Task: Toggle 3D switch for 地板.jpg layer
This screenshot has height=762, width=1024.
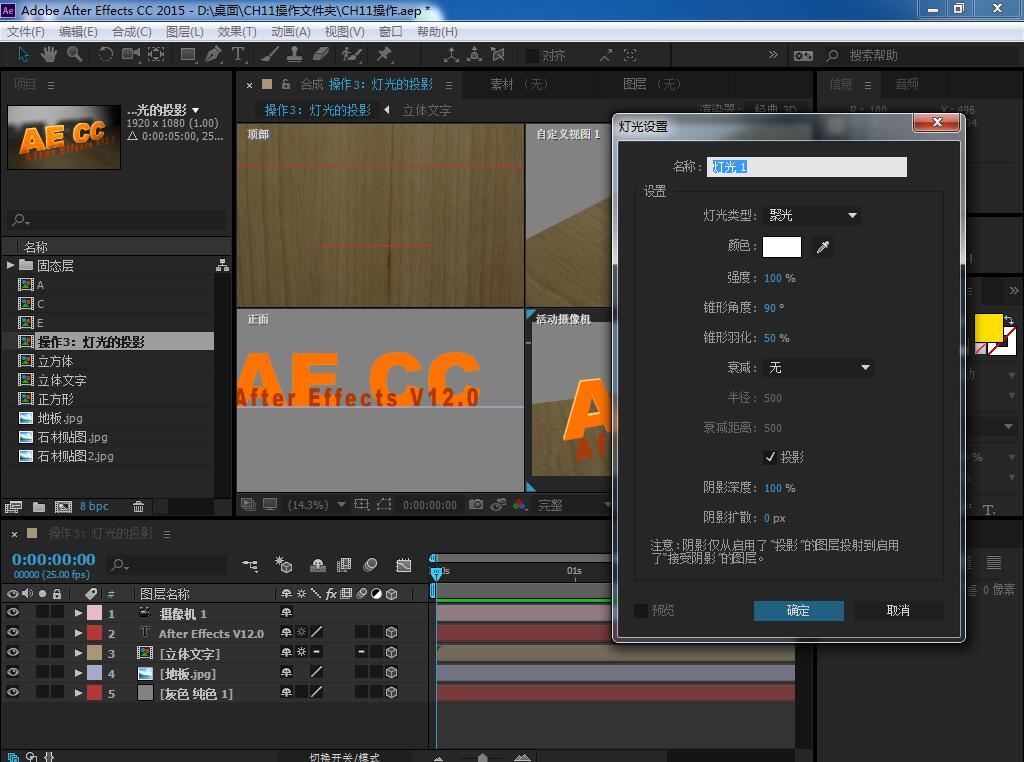Action: tap(392, 673)
